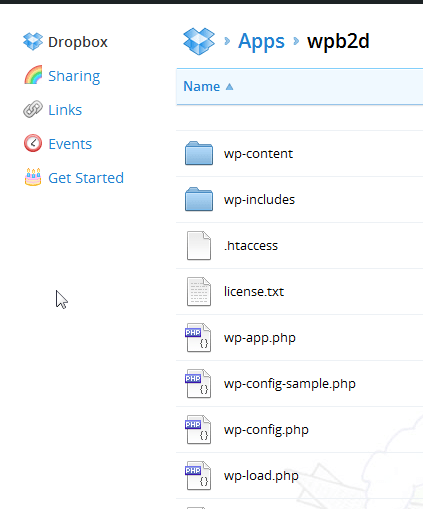
Task: Click the rainbow Sharing icon
Action: pos(33,75)
